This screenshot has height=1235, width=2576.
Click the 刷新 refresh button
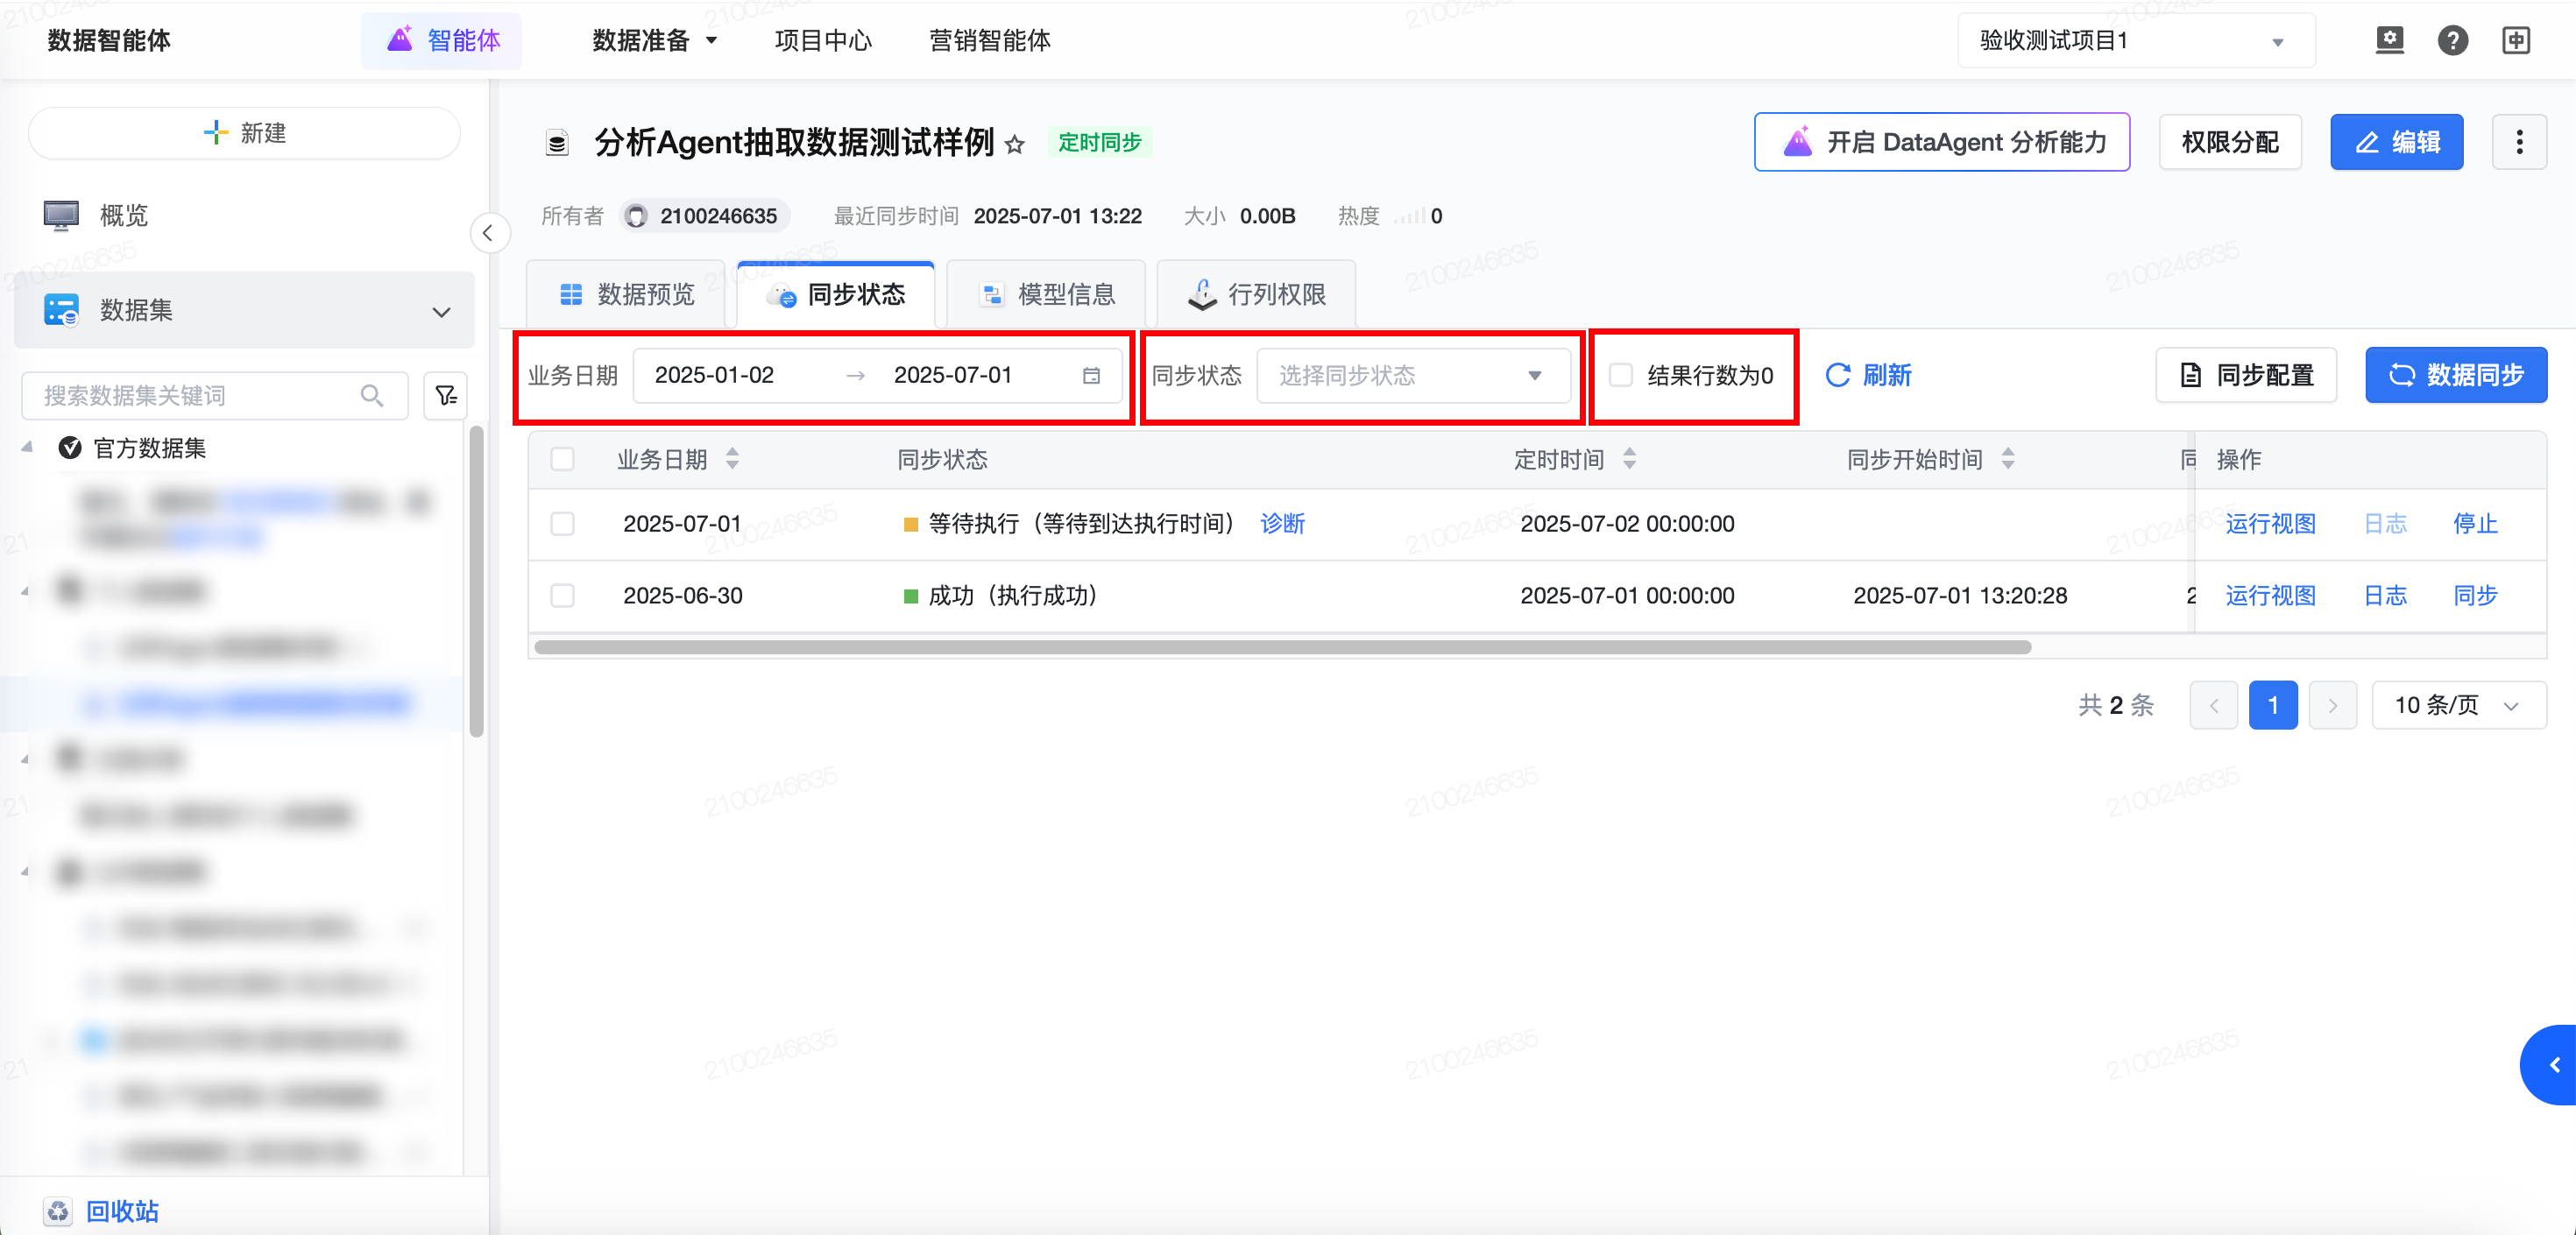(x=1868, y=375)
